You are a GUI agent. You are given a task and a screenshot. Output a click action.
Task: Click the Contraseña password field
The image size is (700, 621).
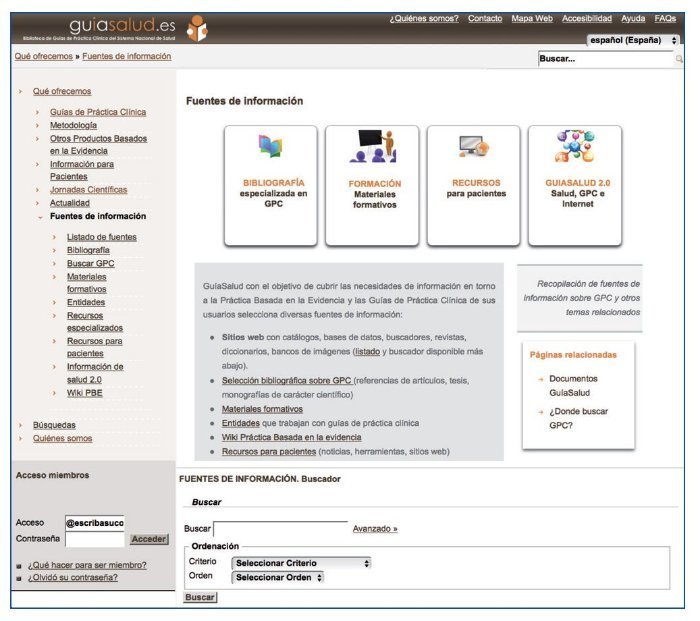[x=95, y=539]
